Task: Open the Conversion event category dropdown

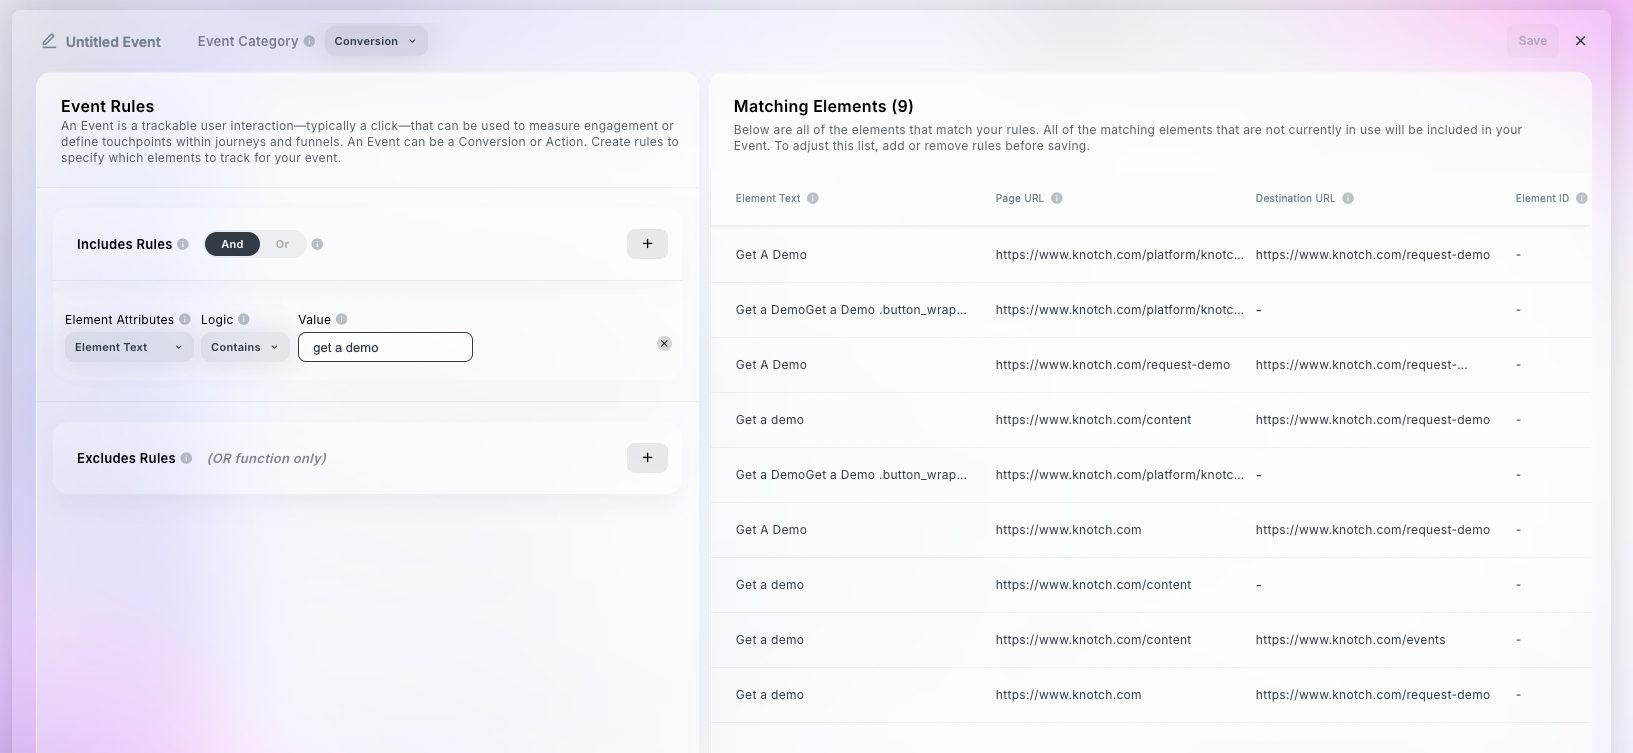Action: (376, 41)
